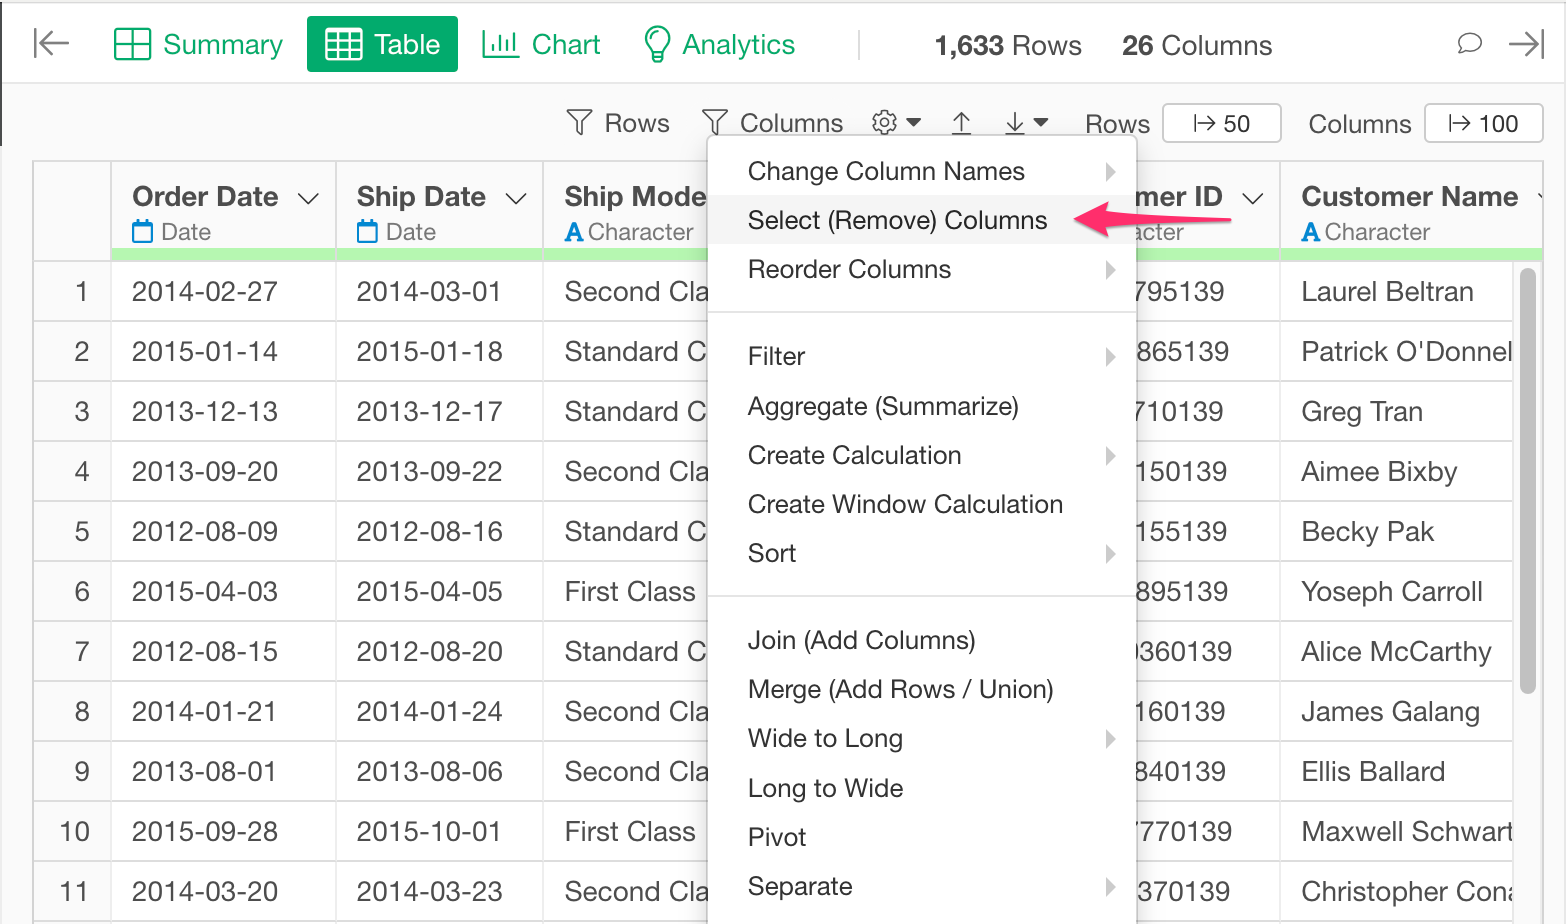Open the comment speech bubble icon
This screenshot has width=1566, height=924.
1469,44
